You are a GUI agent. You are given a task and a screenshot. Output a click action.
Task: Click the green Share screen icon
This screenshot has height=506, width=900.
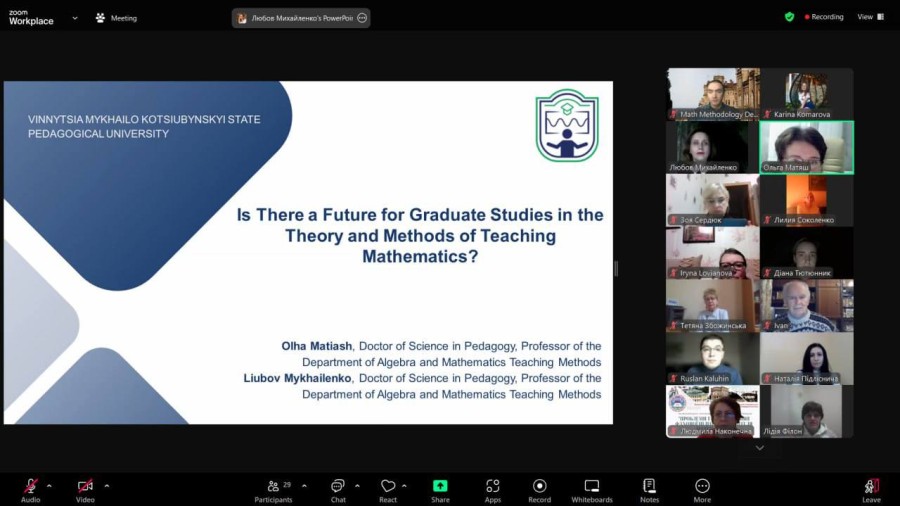click(x=440, y=486)
